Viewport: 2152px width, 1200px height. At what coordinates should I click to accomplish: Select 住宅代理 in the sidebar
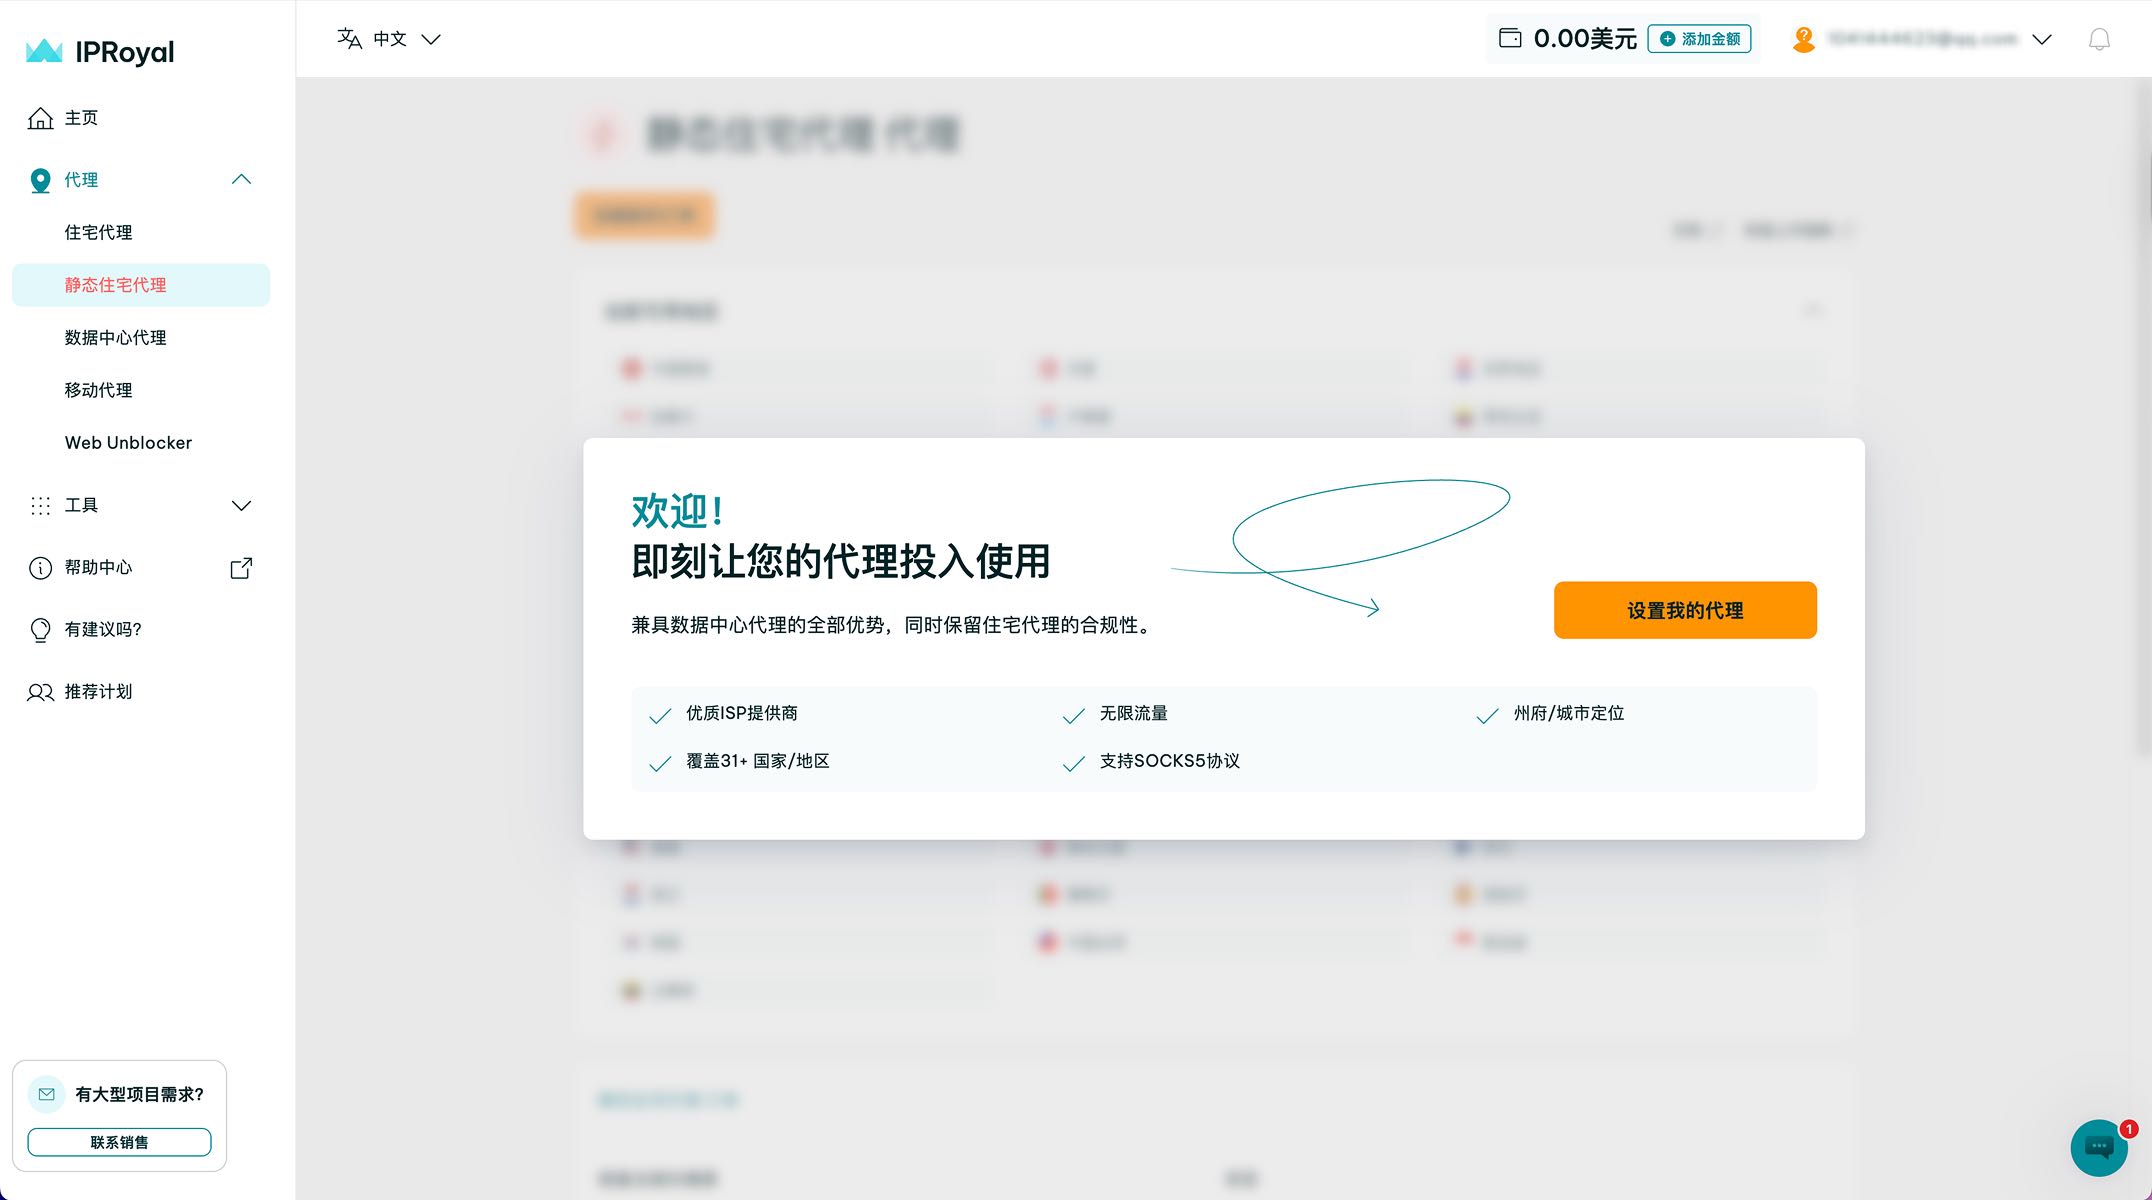coord(98,233)
